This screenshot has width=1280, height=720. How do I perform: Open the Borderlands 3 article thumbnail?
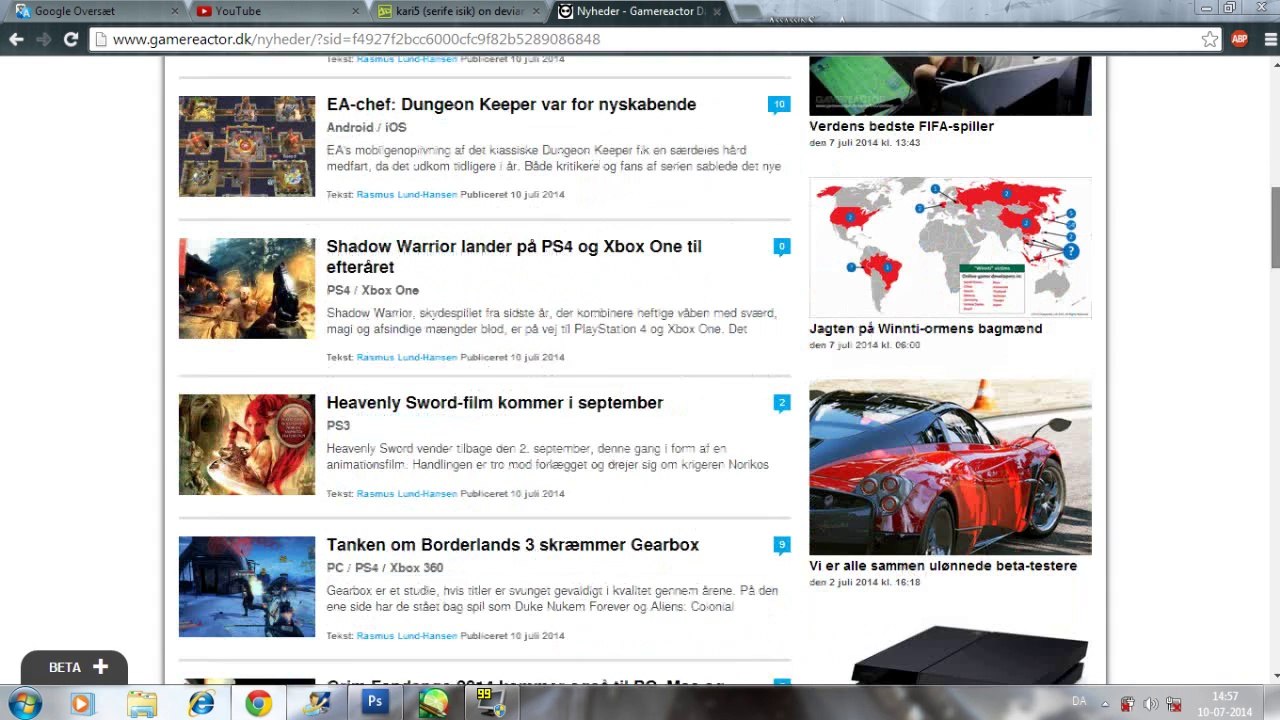247,587
